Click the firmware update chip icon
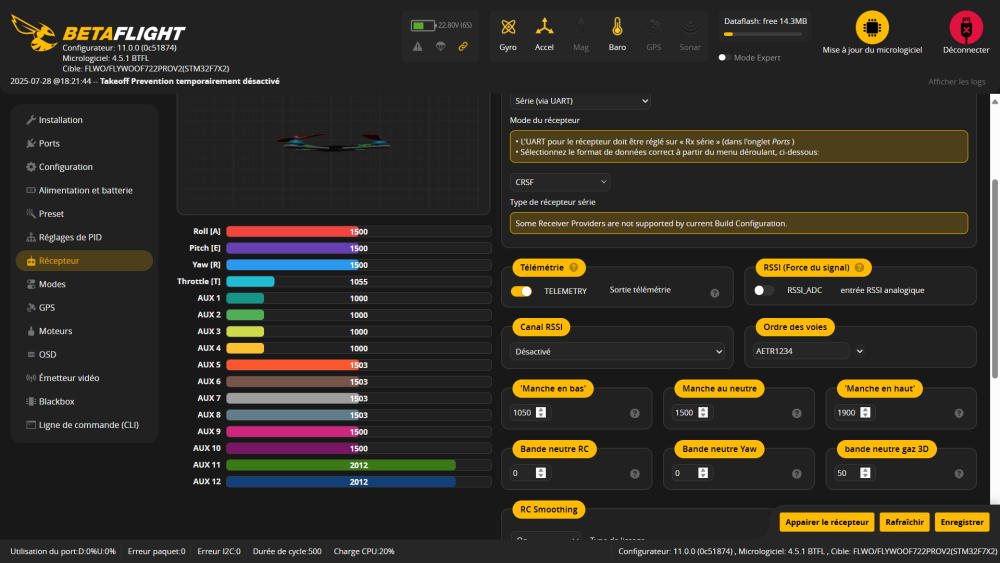The image size is (1000, 563). click(x=872, y=27)
